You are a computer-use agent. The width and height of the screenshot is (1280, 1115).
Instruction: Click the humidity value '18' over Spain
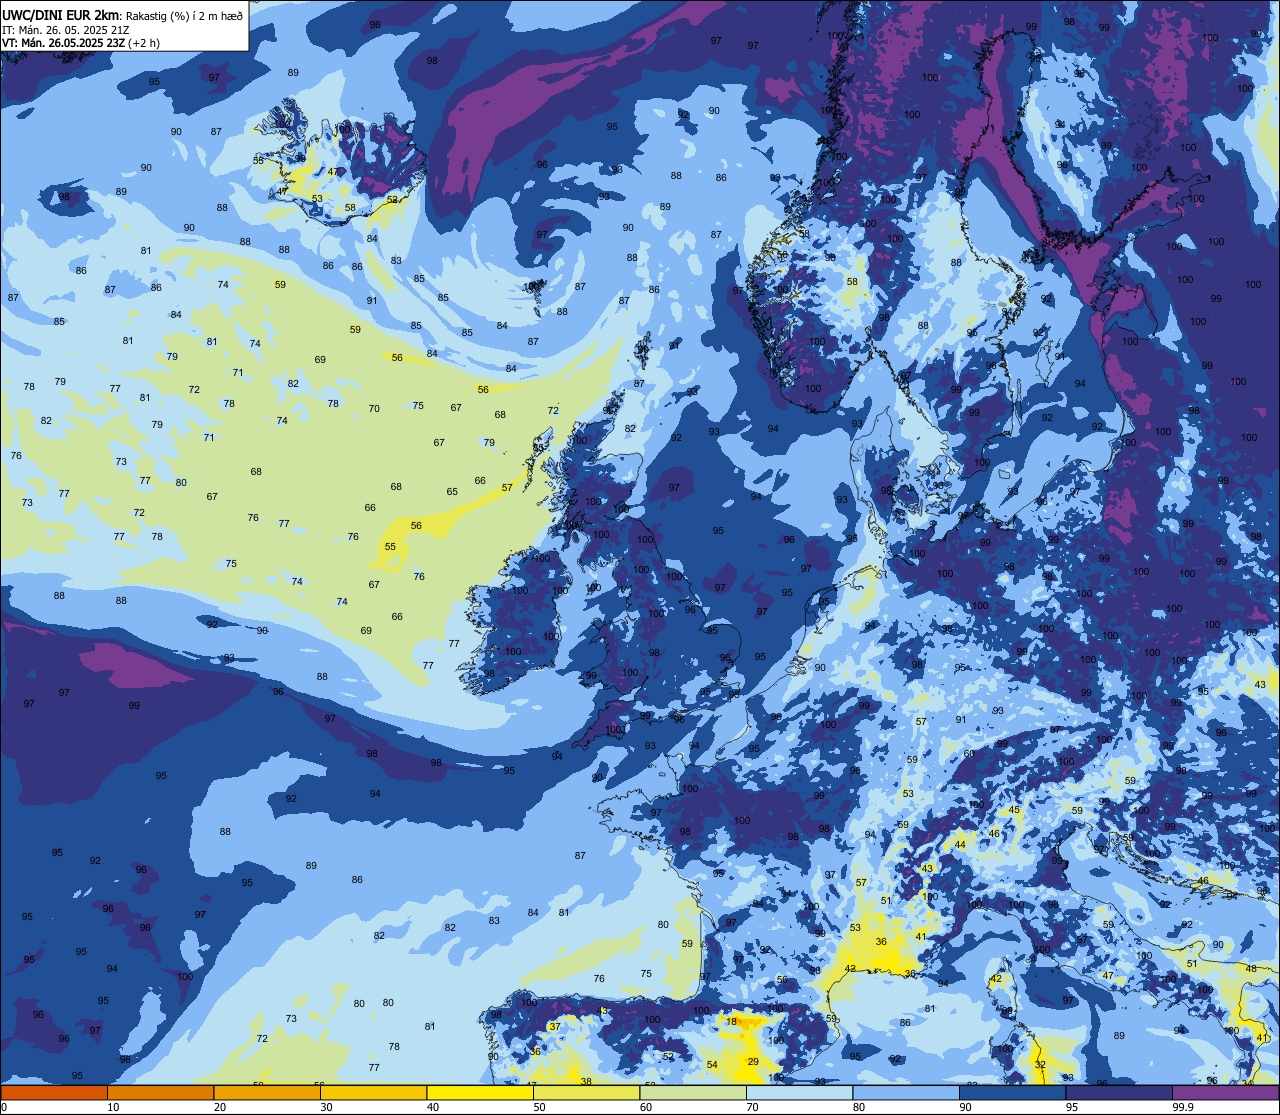click(x=732, y=1021)
